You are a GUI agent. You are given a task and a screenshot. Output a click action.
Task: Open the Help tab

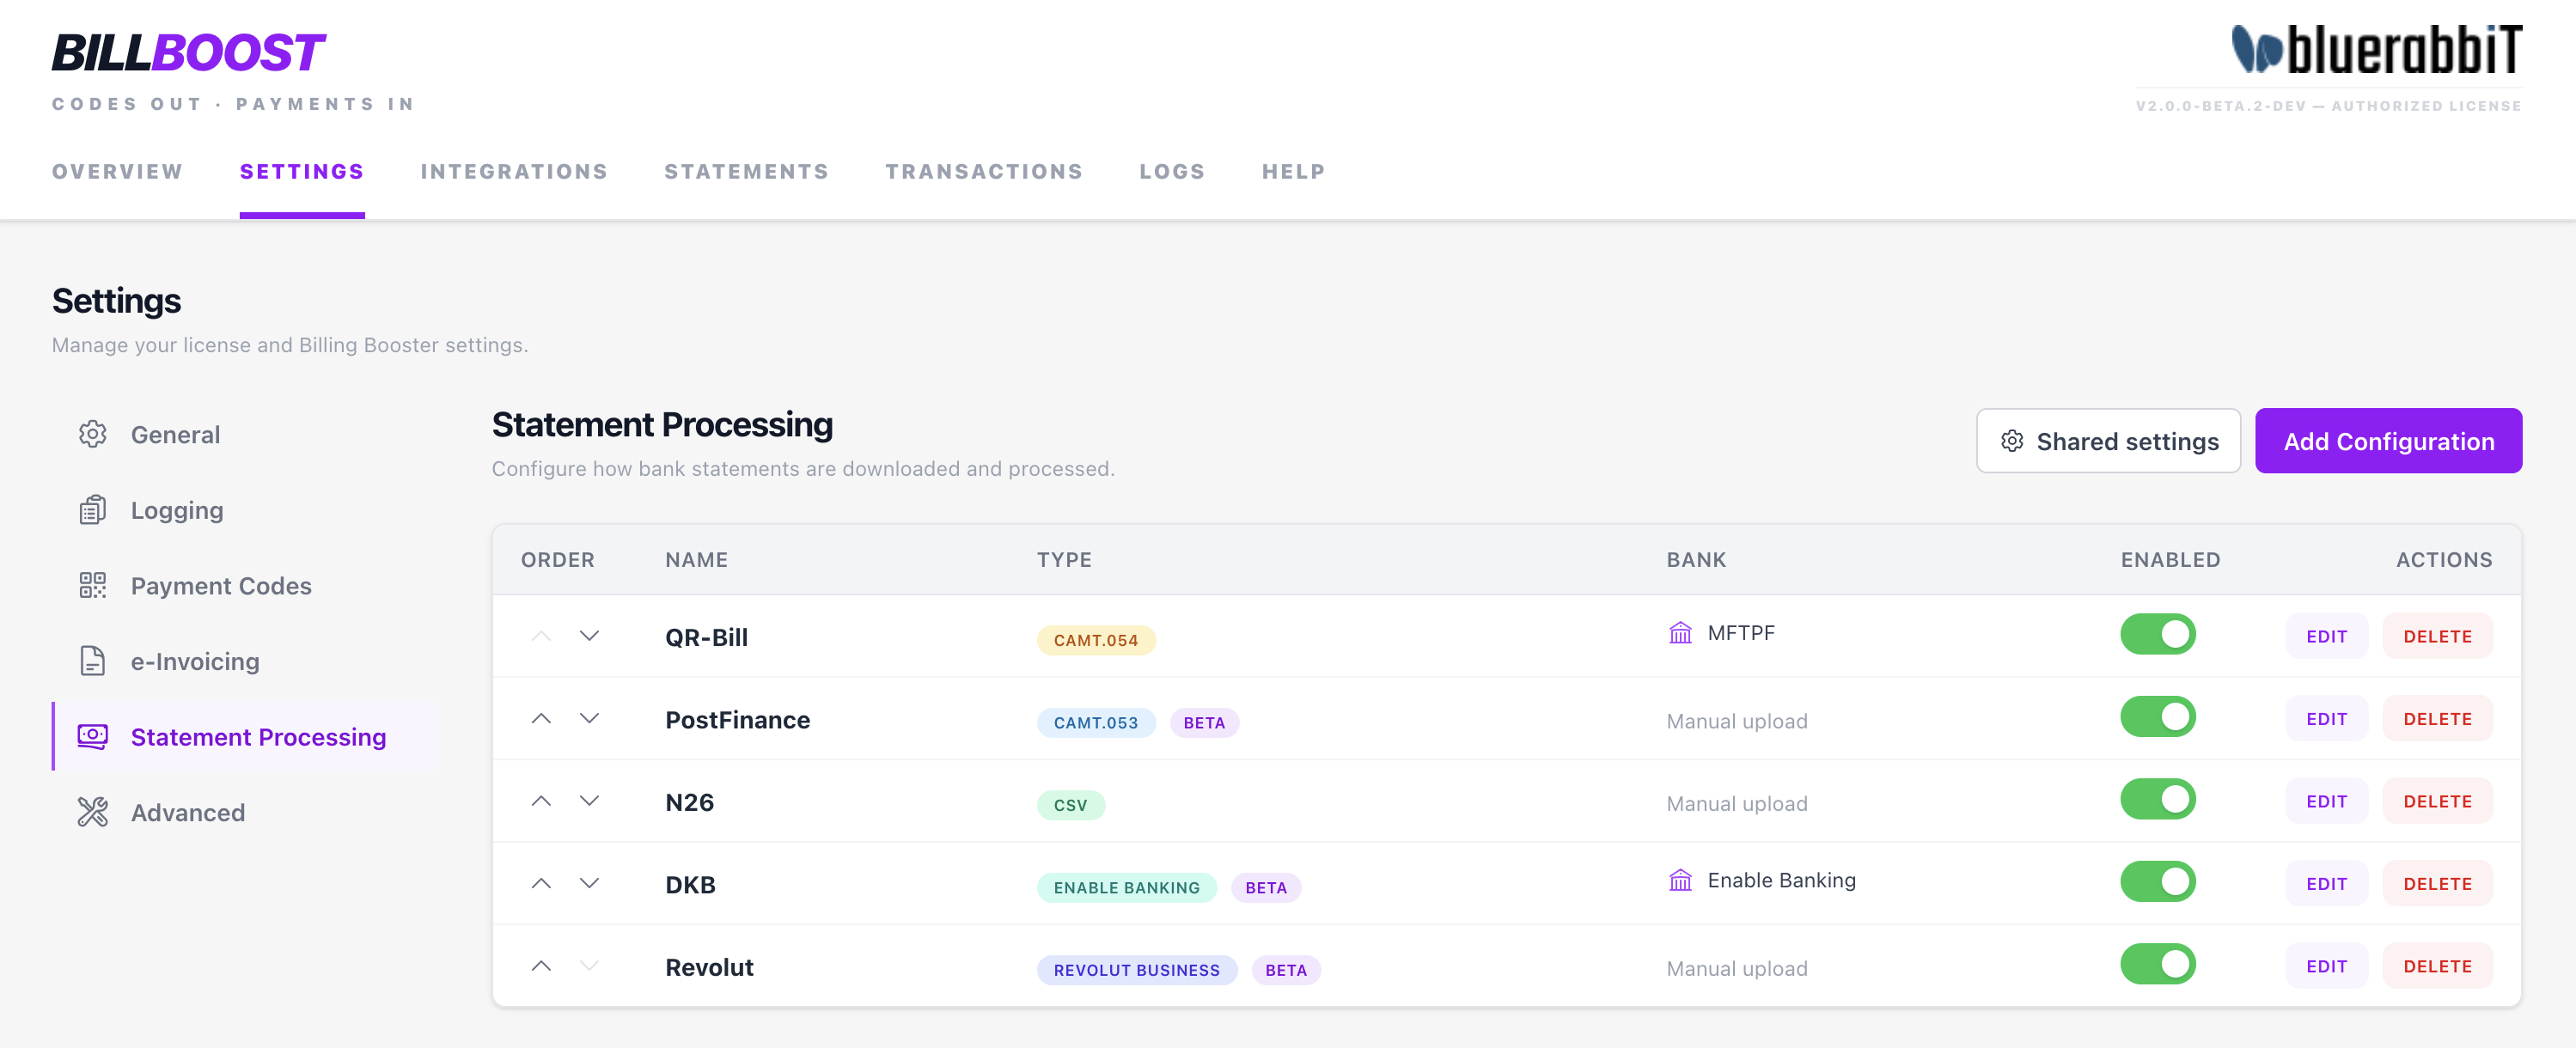[x=1293, y=172]
